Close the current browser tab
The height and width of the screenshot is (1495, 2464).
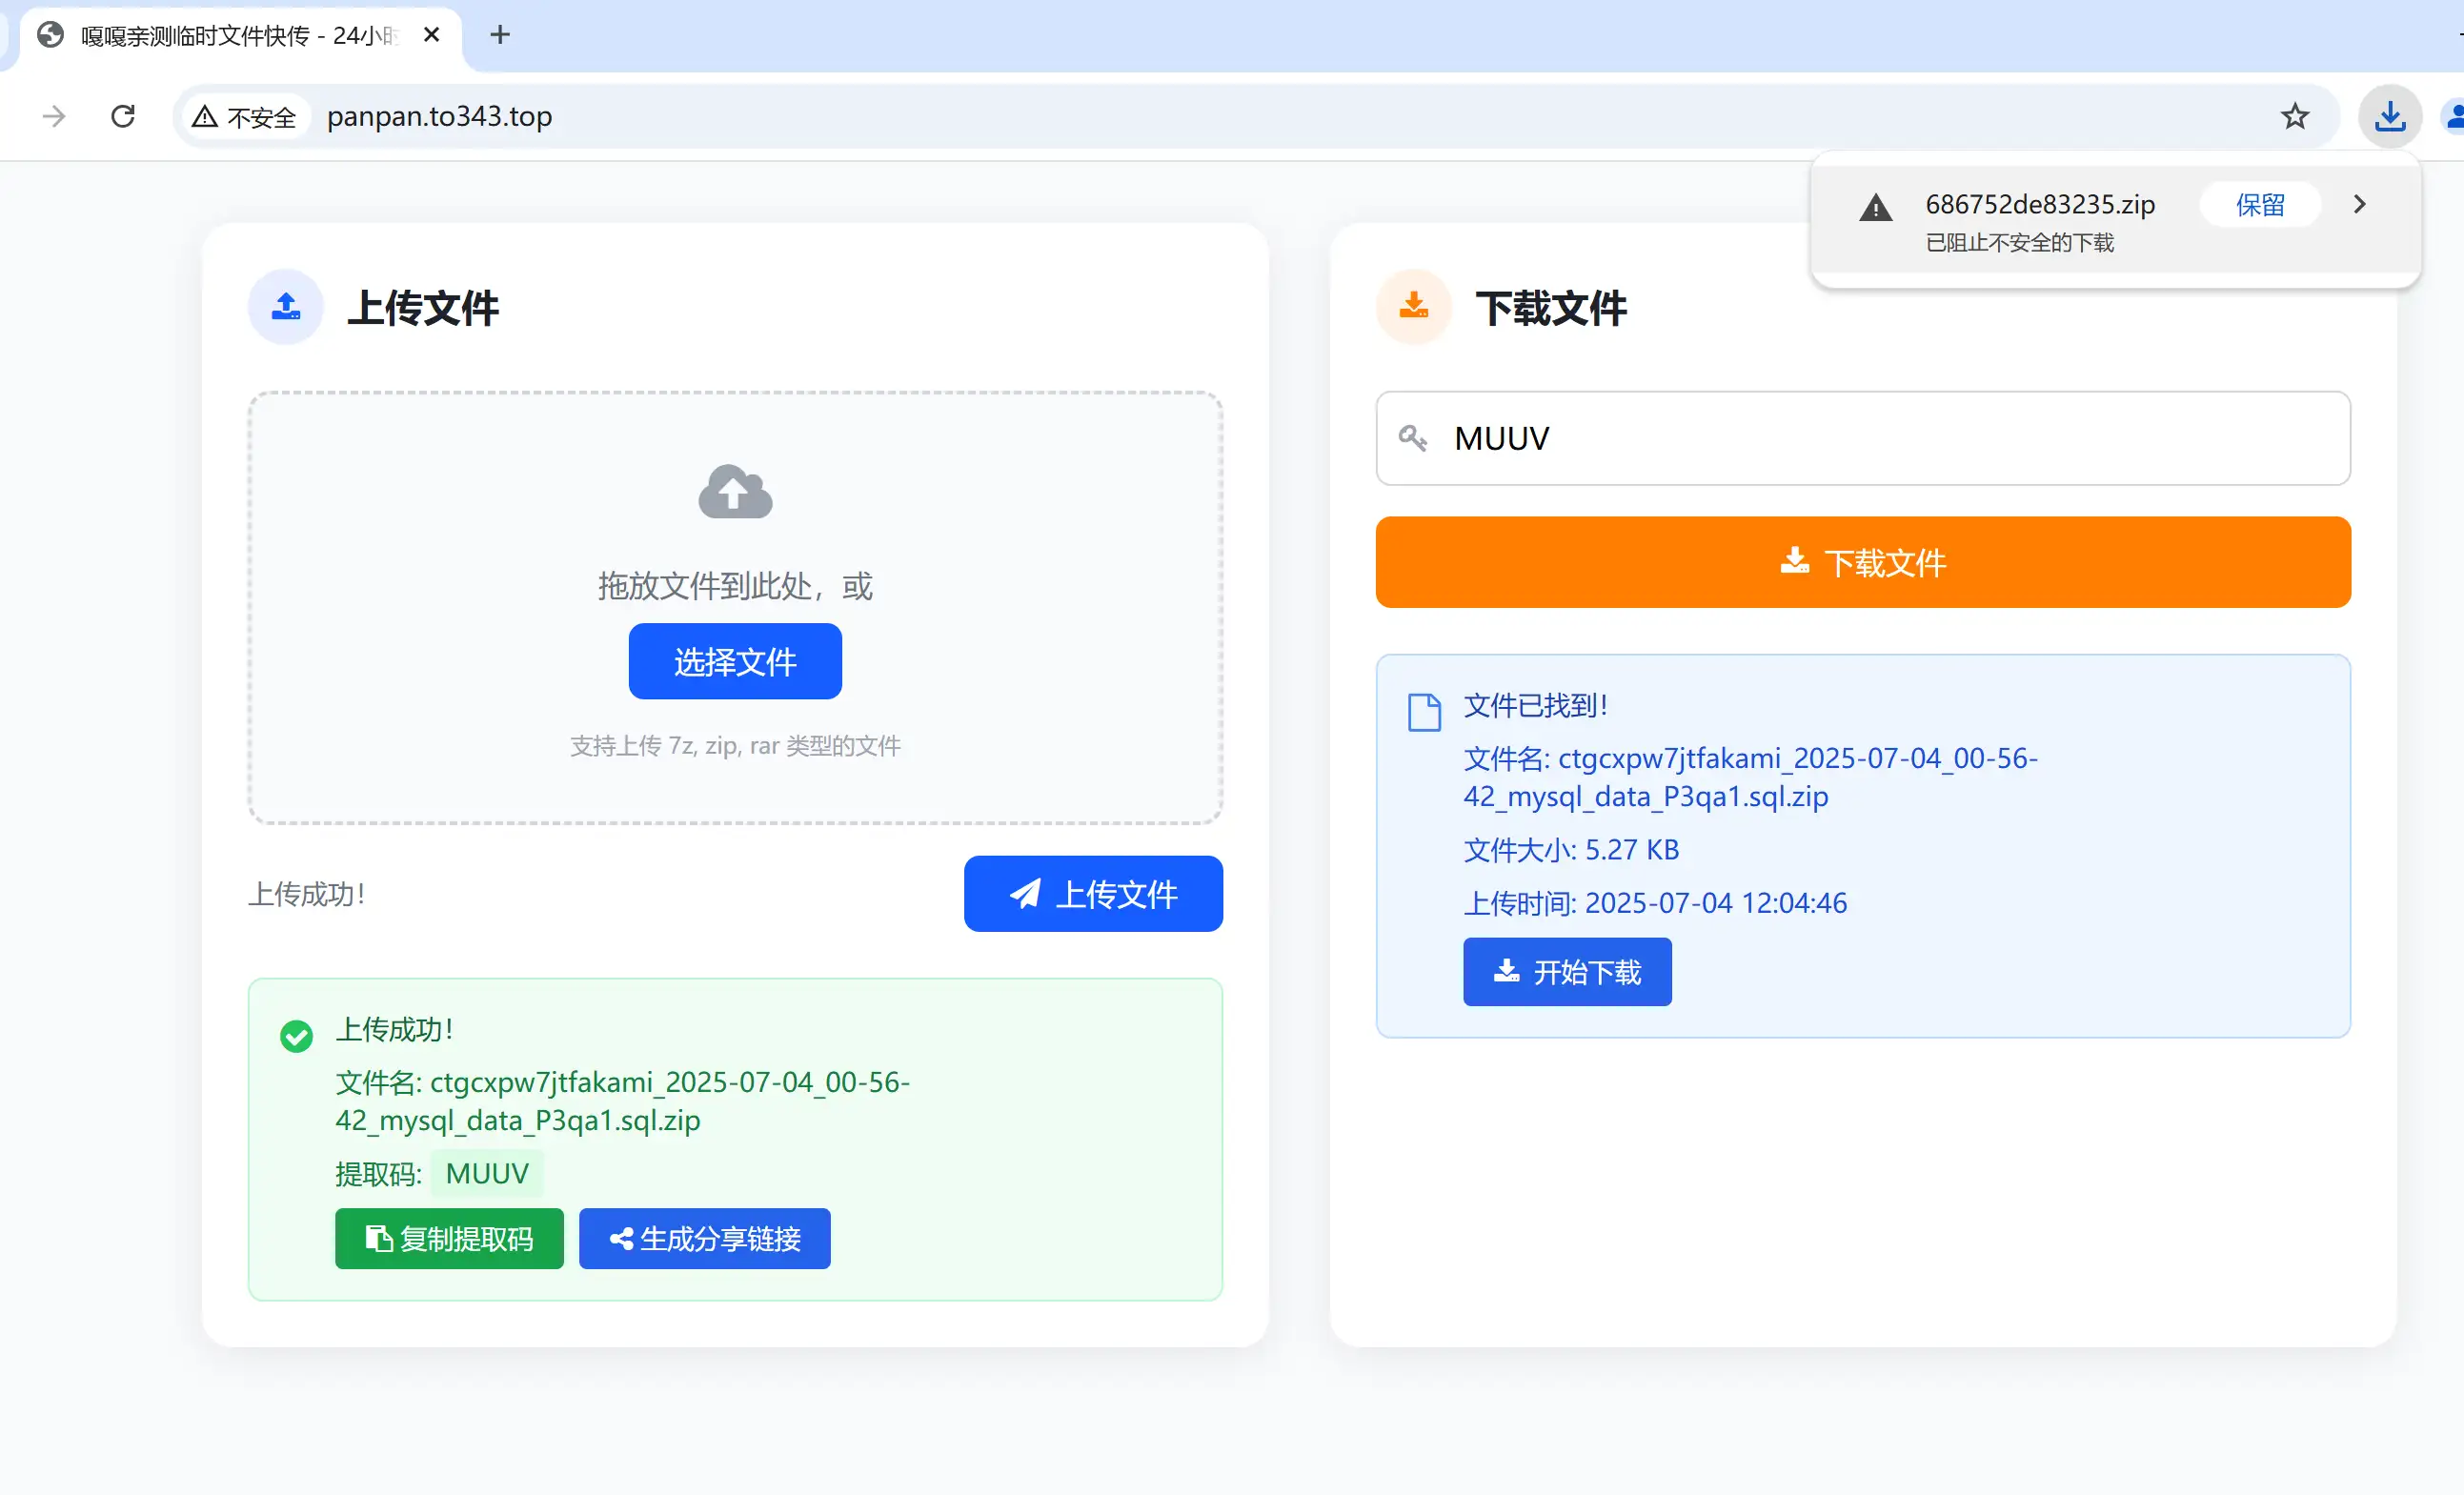[432, 35]
